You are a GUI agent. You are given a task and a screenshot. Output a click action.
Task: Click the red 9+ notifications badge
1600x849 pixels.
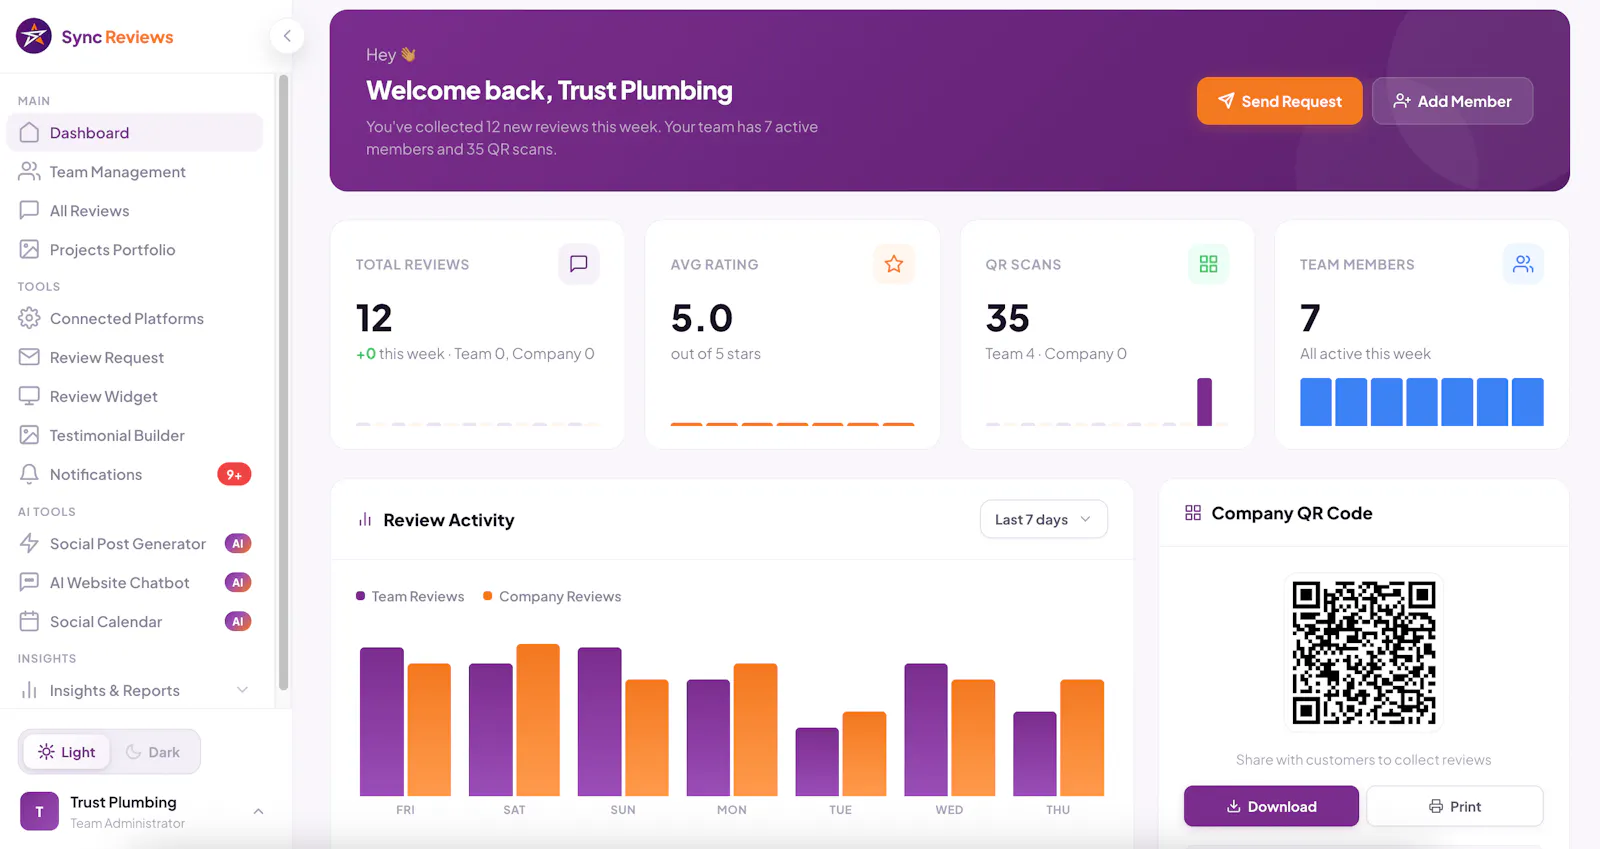coord(234,474)
